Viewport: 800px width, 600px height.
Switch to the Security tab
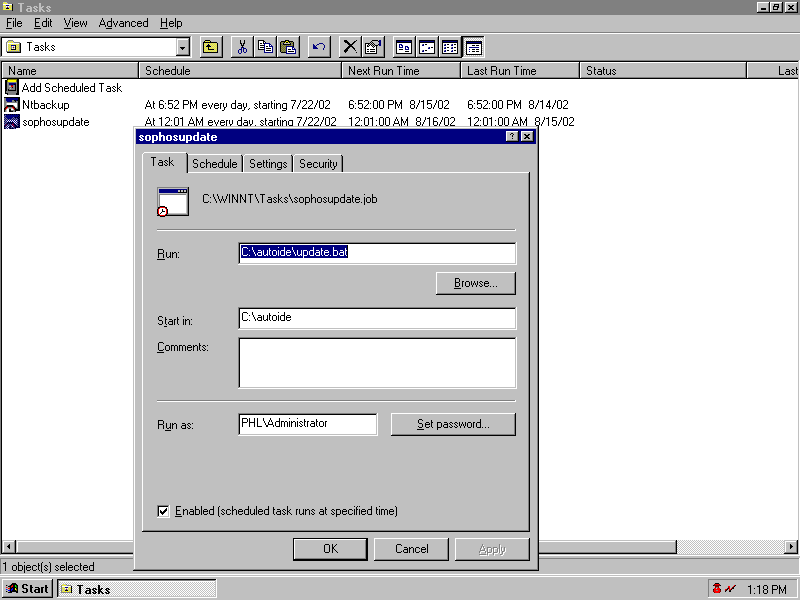(318, 164)
